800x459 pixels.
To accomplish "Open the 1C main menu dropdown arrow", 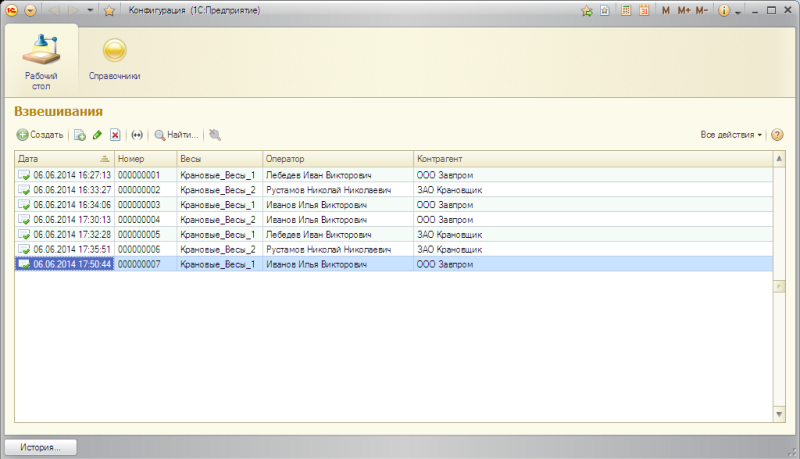I will [29, 11].
